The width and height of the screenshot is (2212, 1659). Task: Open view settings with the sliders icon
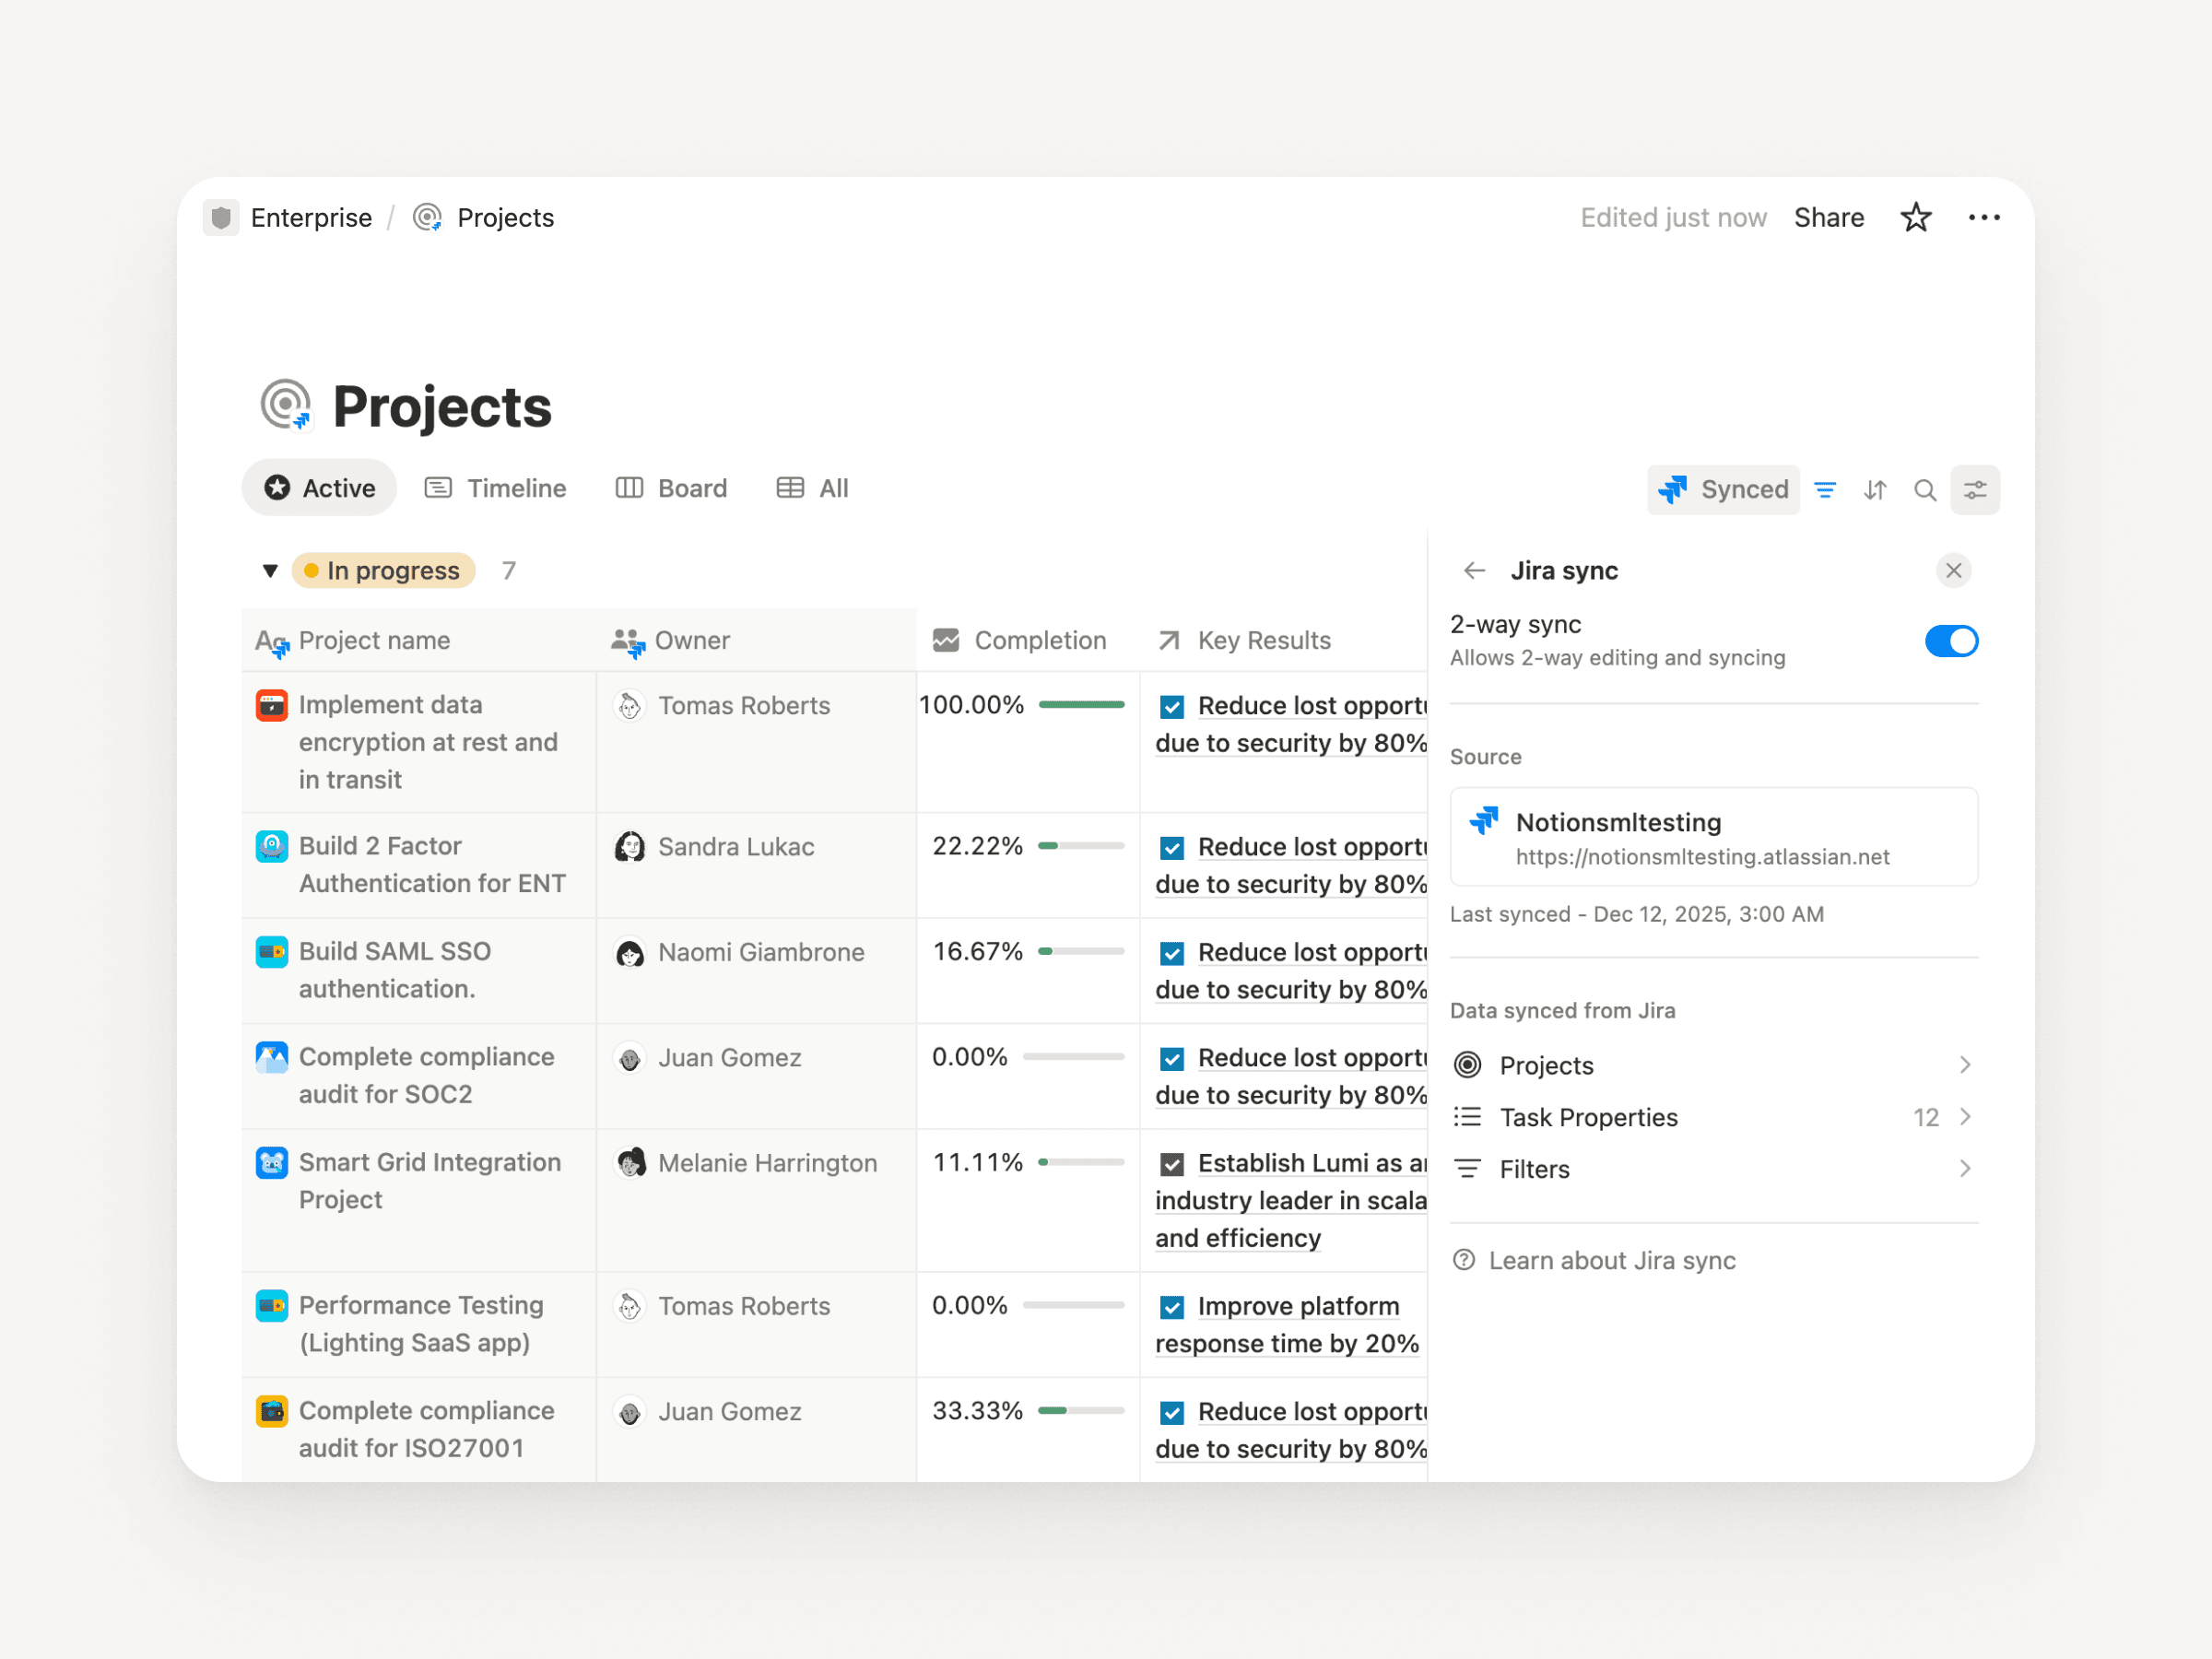tap(1975, 489)
